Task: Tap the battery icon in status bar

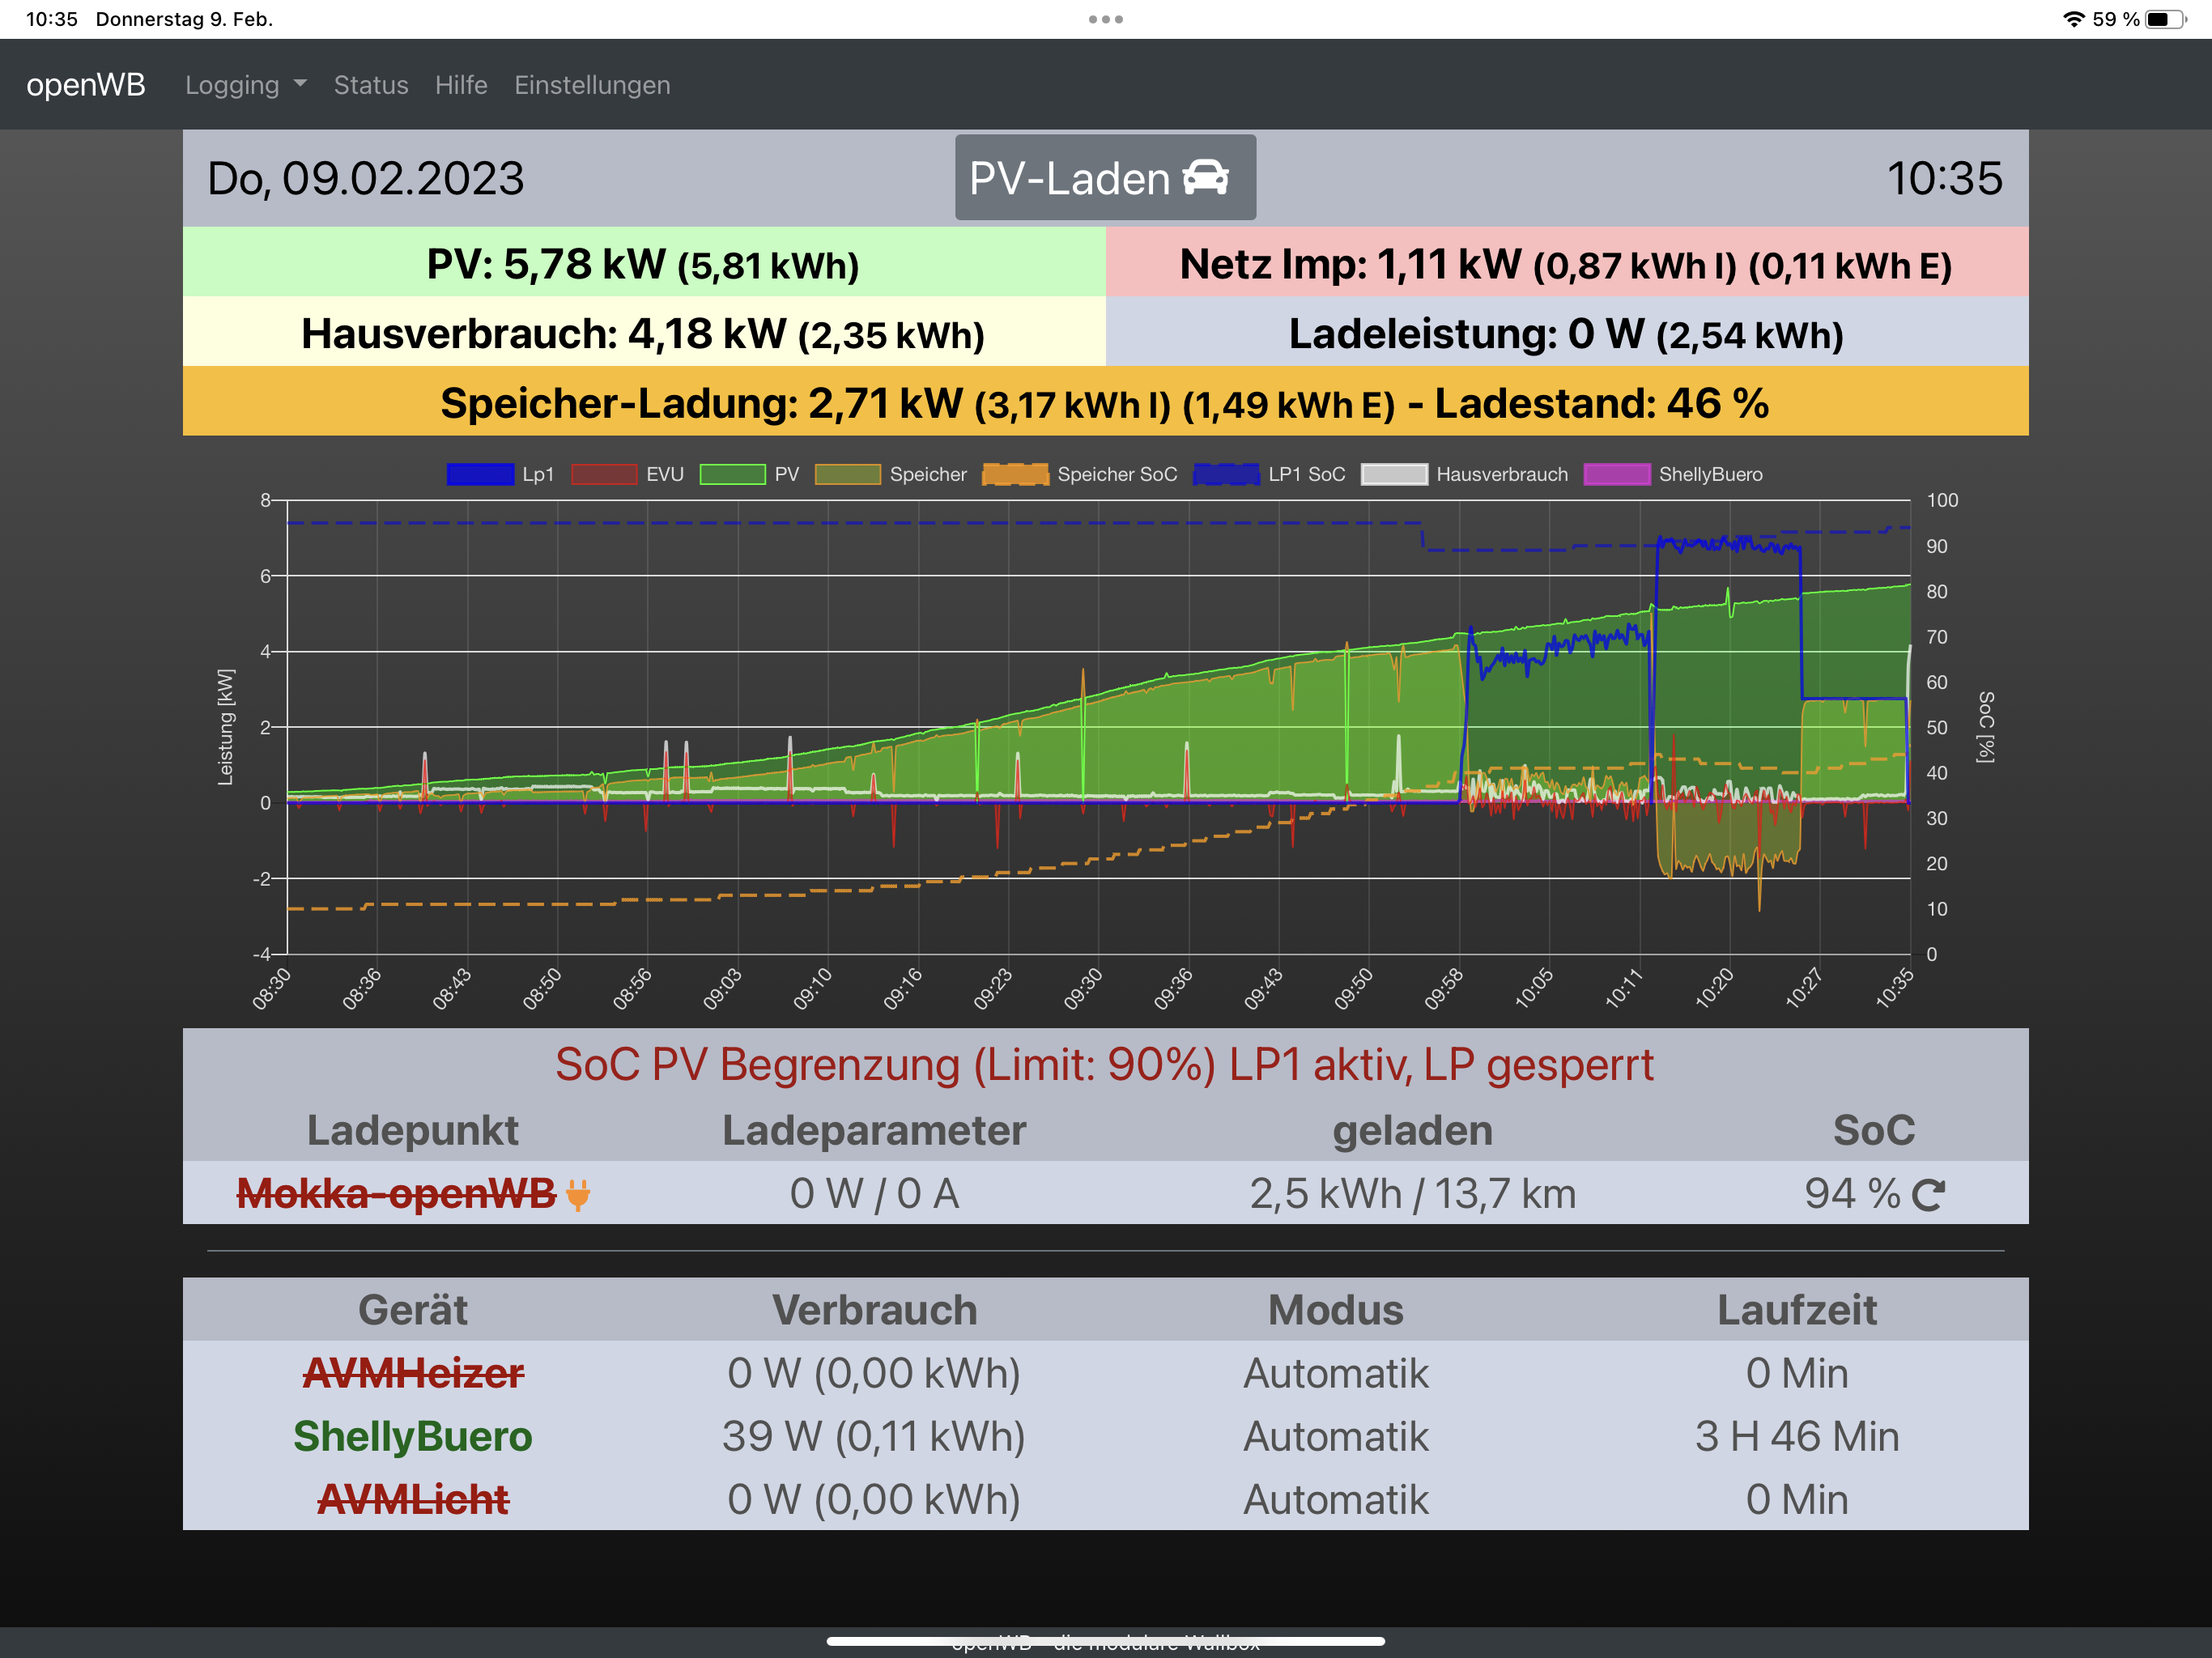Action: 2164,19
